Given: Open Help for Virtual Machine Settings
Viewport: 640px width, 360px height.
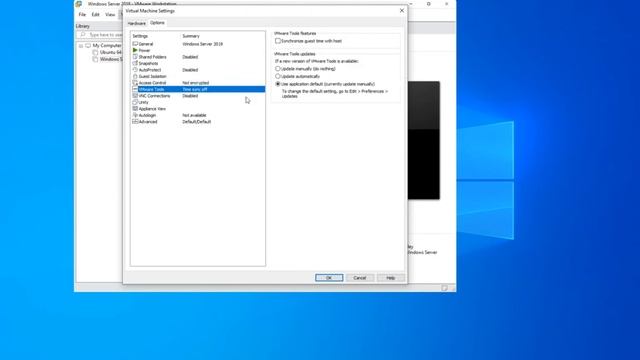Looking at the screenshot, I should click(x=391, y=278).
